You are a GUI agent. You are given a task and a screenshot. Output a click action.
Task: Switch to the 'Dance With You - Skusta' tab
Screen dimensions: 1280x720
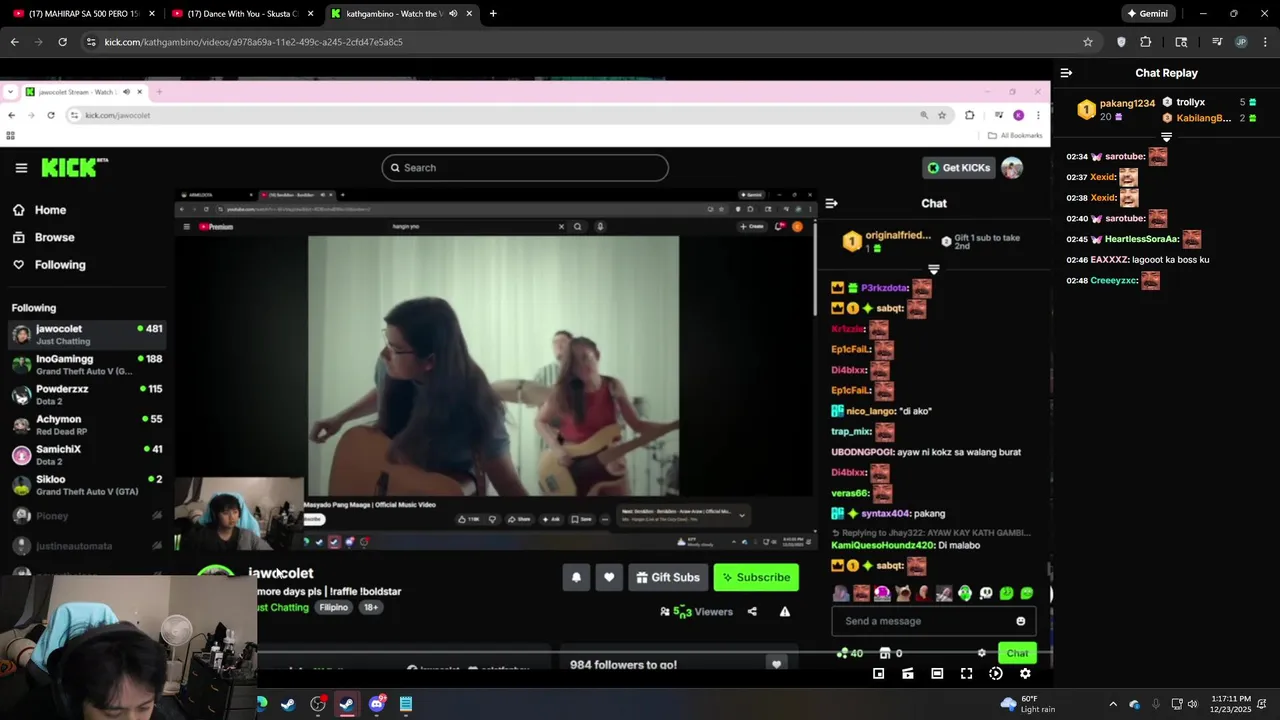[x=243, y=14]
